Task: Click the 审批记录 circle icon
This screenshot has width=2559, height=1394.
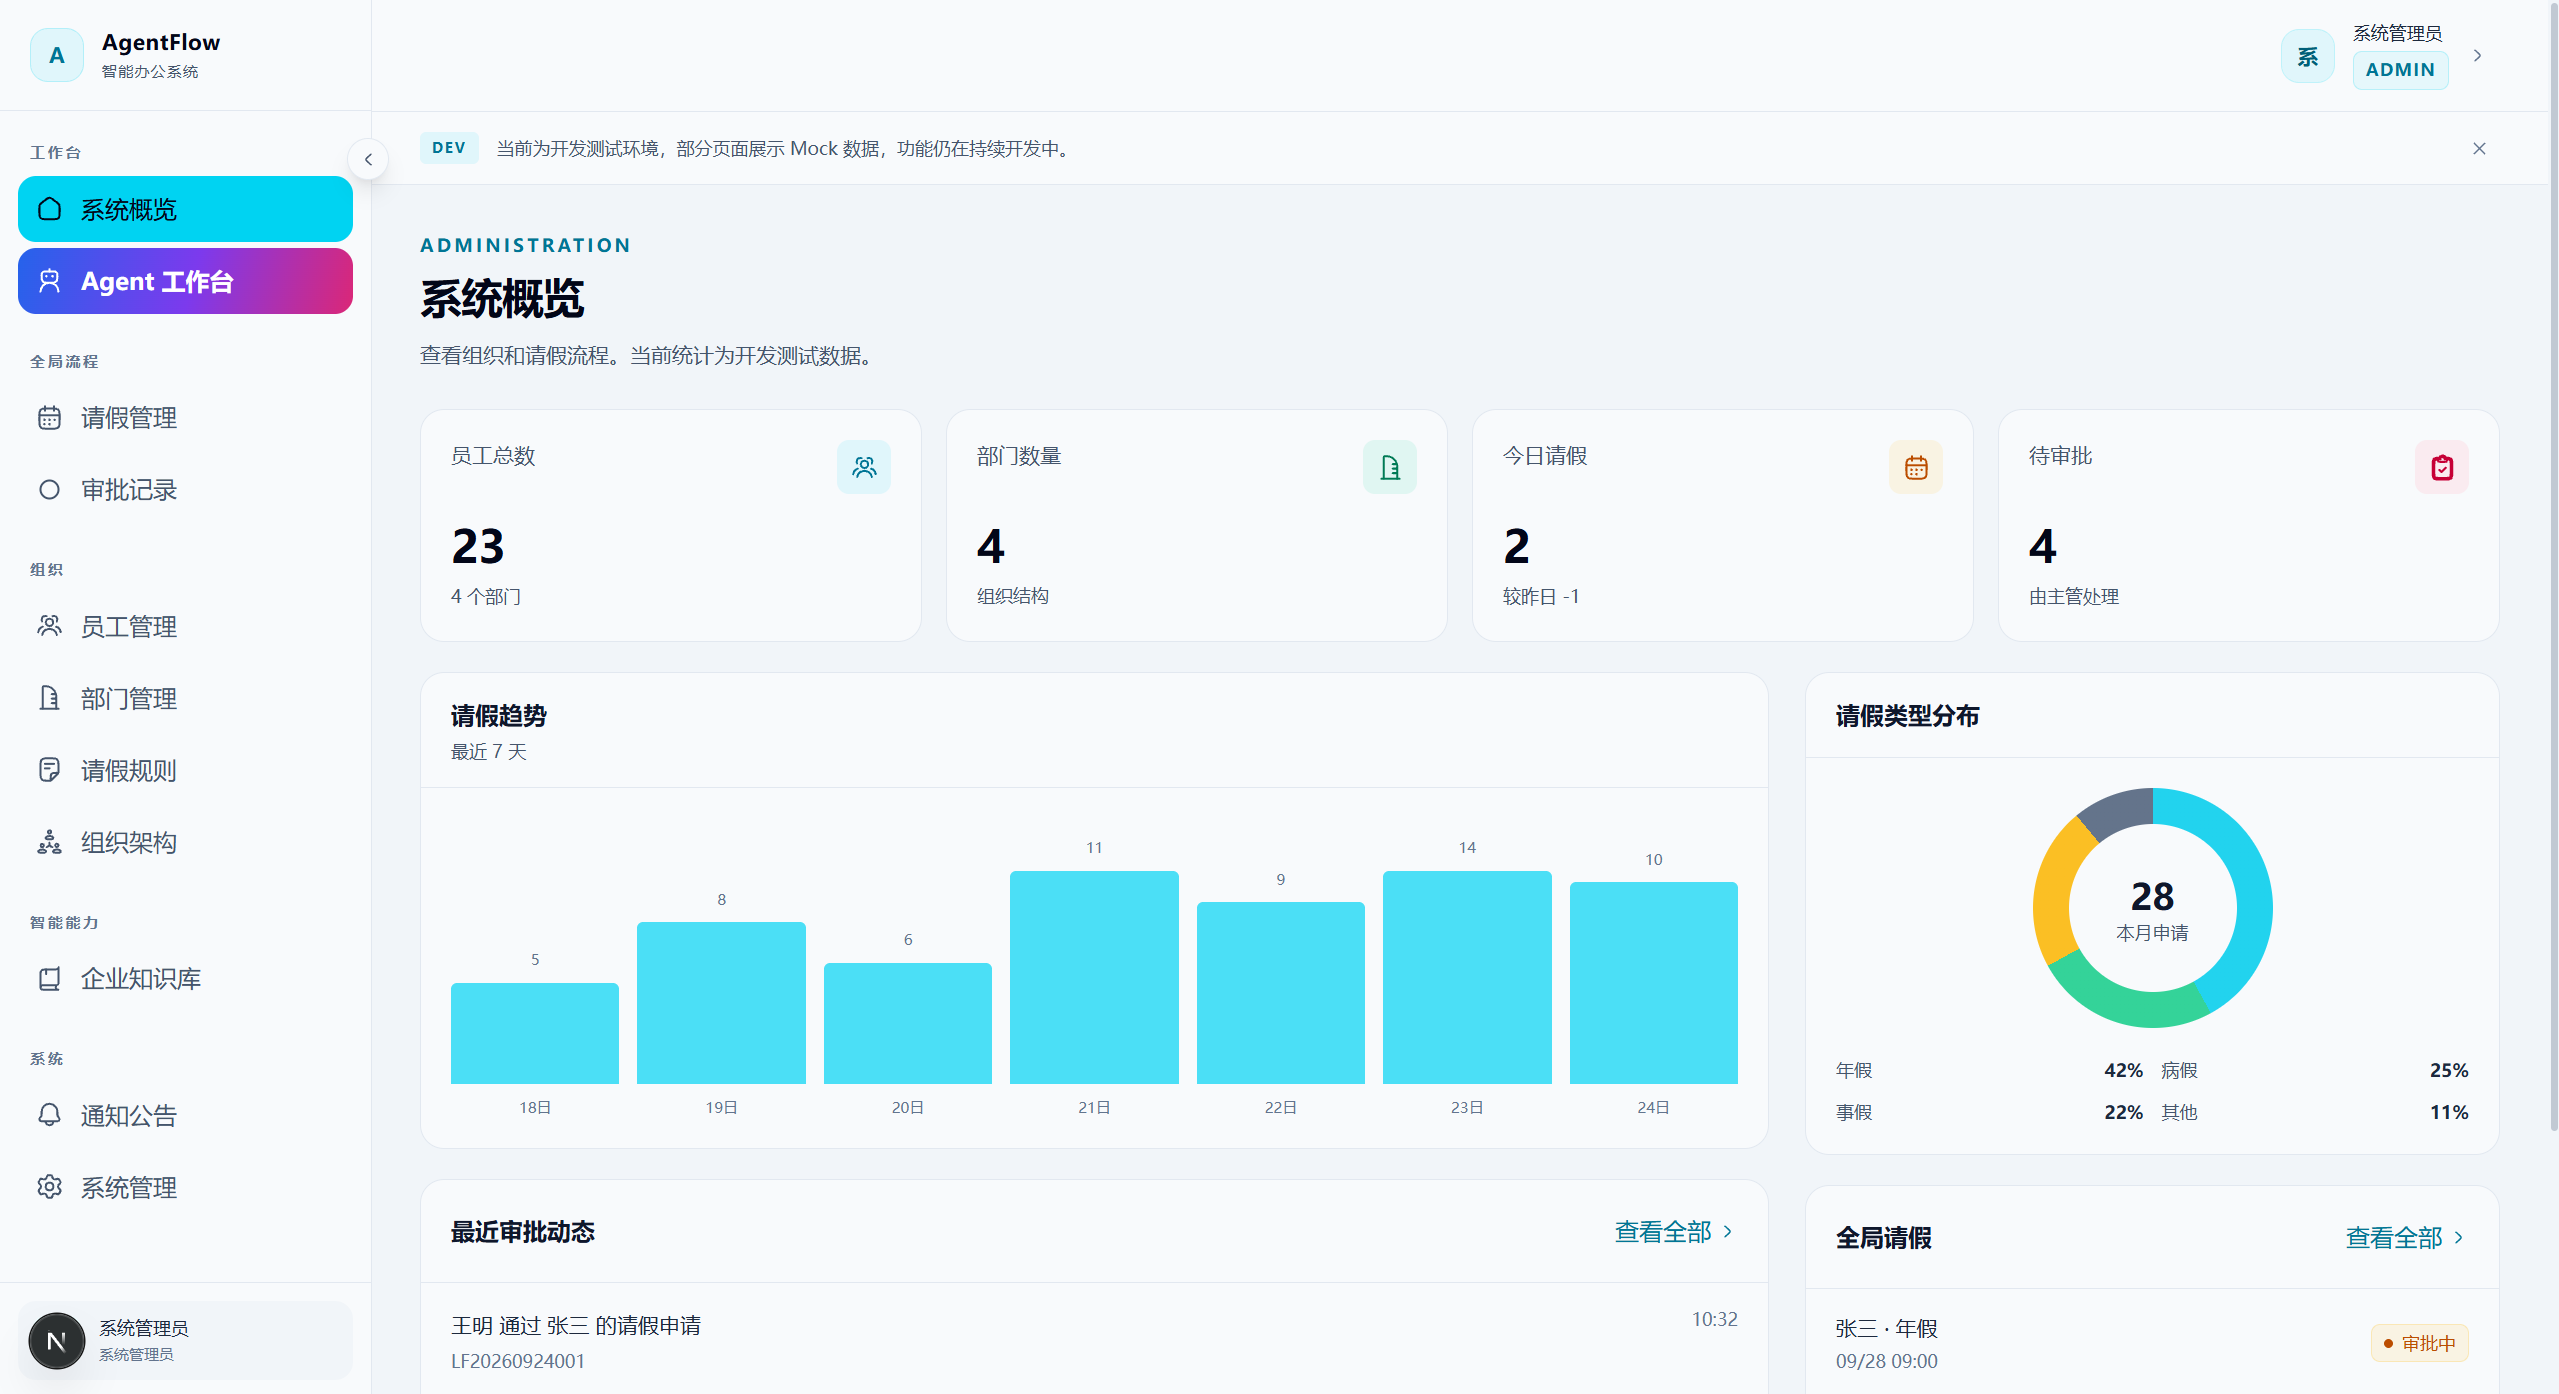Action: pyautogui.click(x=49, y=490)
